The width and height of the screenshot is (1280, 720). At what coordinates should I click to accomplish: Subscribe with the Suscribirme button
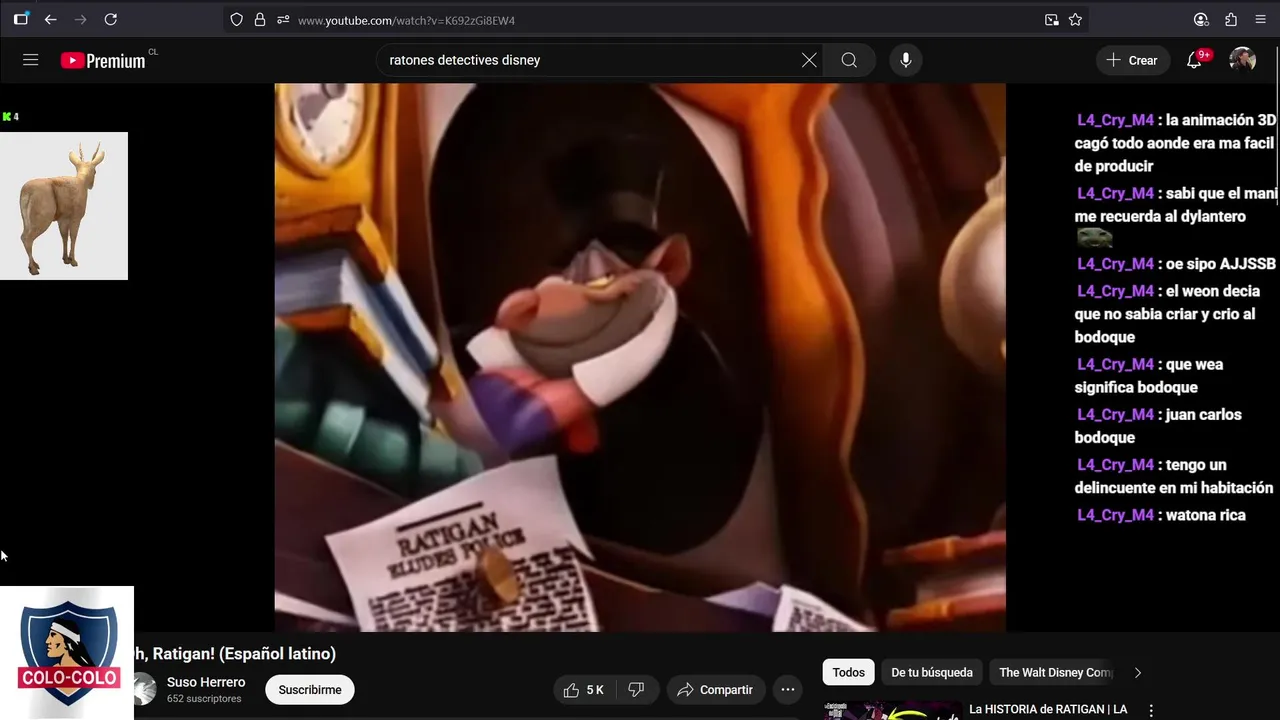tap(310, 690)
